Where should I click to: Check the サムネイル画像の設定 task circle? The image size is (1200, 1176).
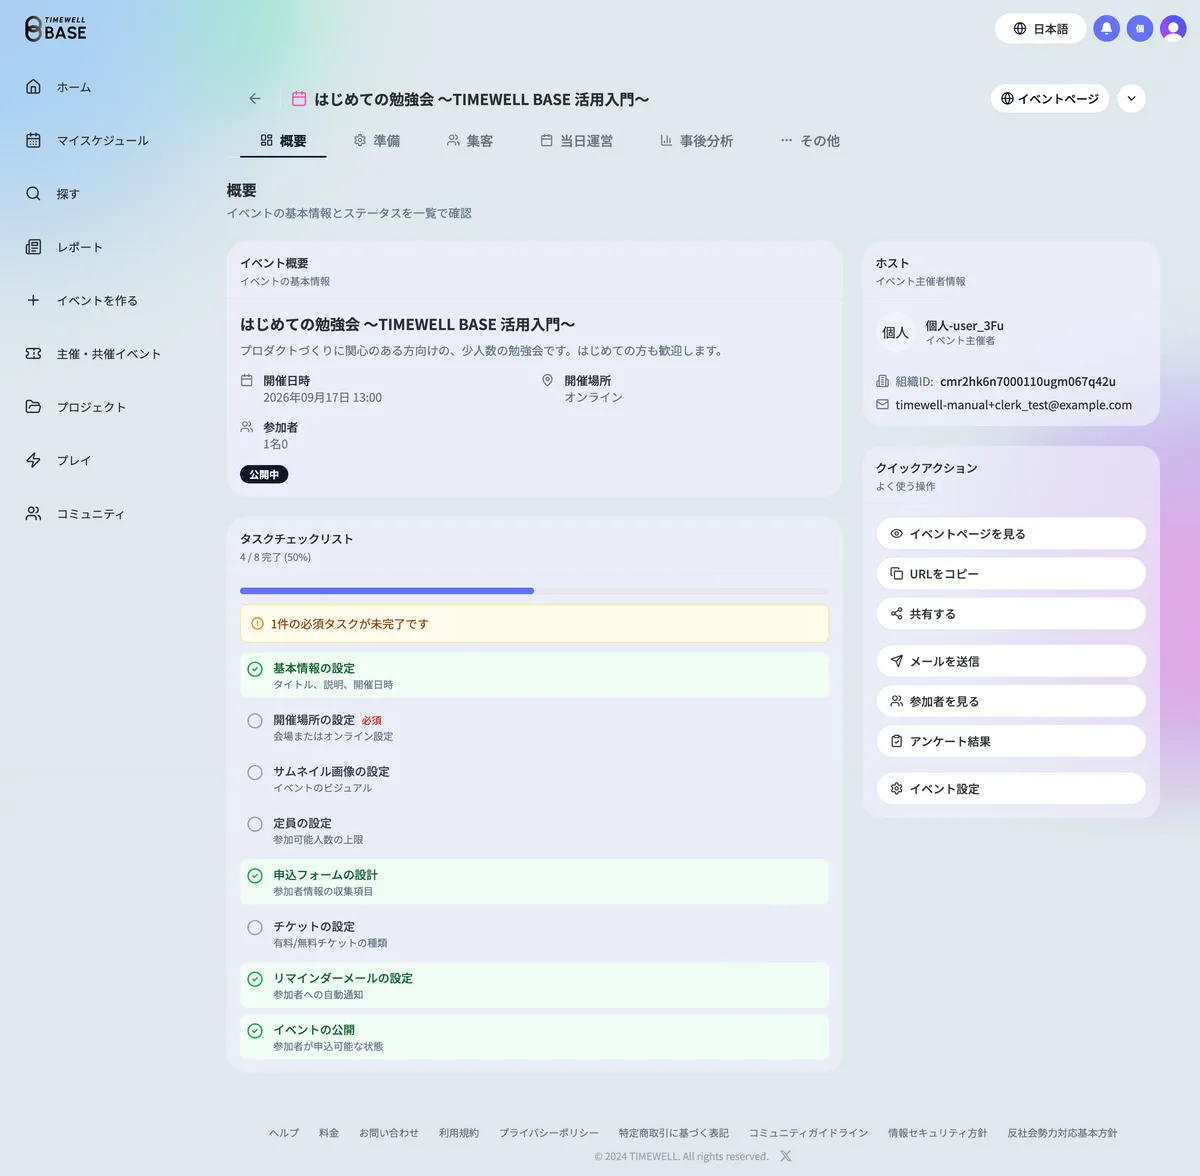tap(255, 772)
